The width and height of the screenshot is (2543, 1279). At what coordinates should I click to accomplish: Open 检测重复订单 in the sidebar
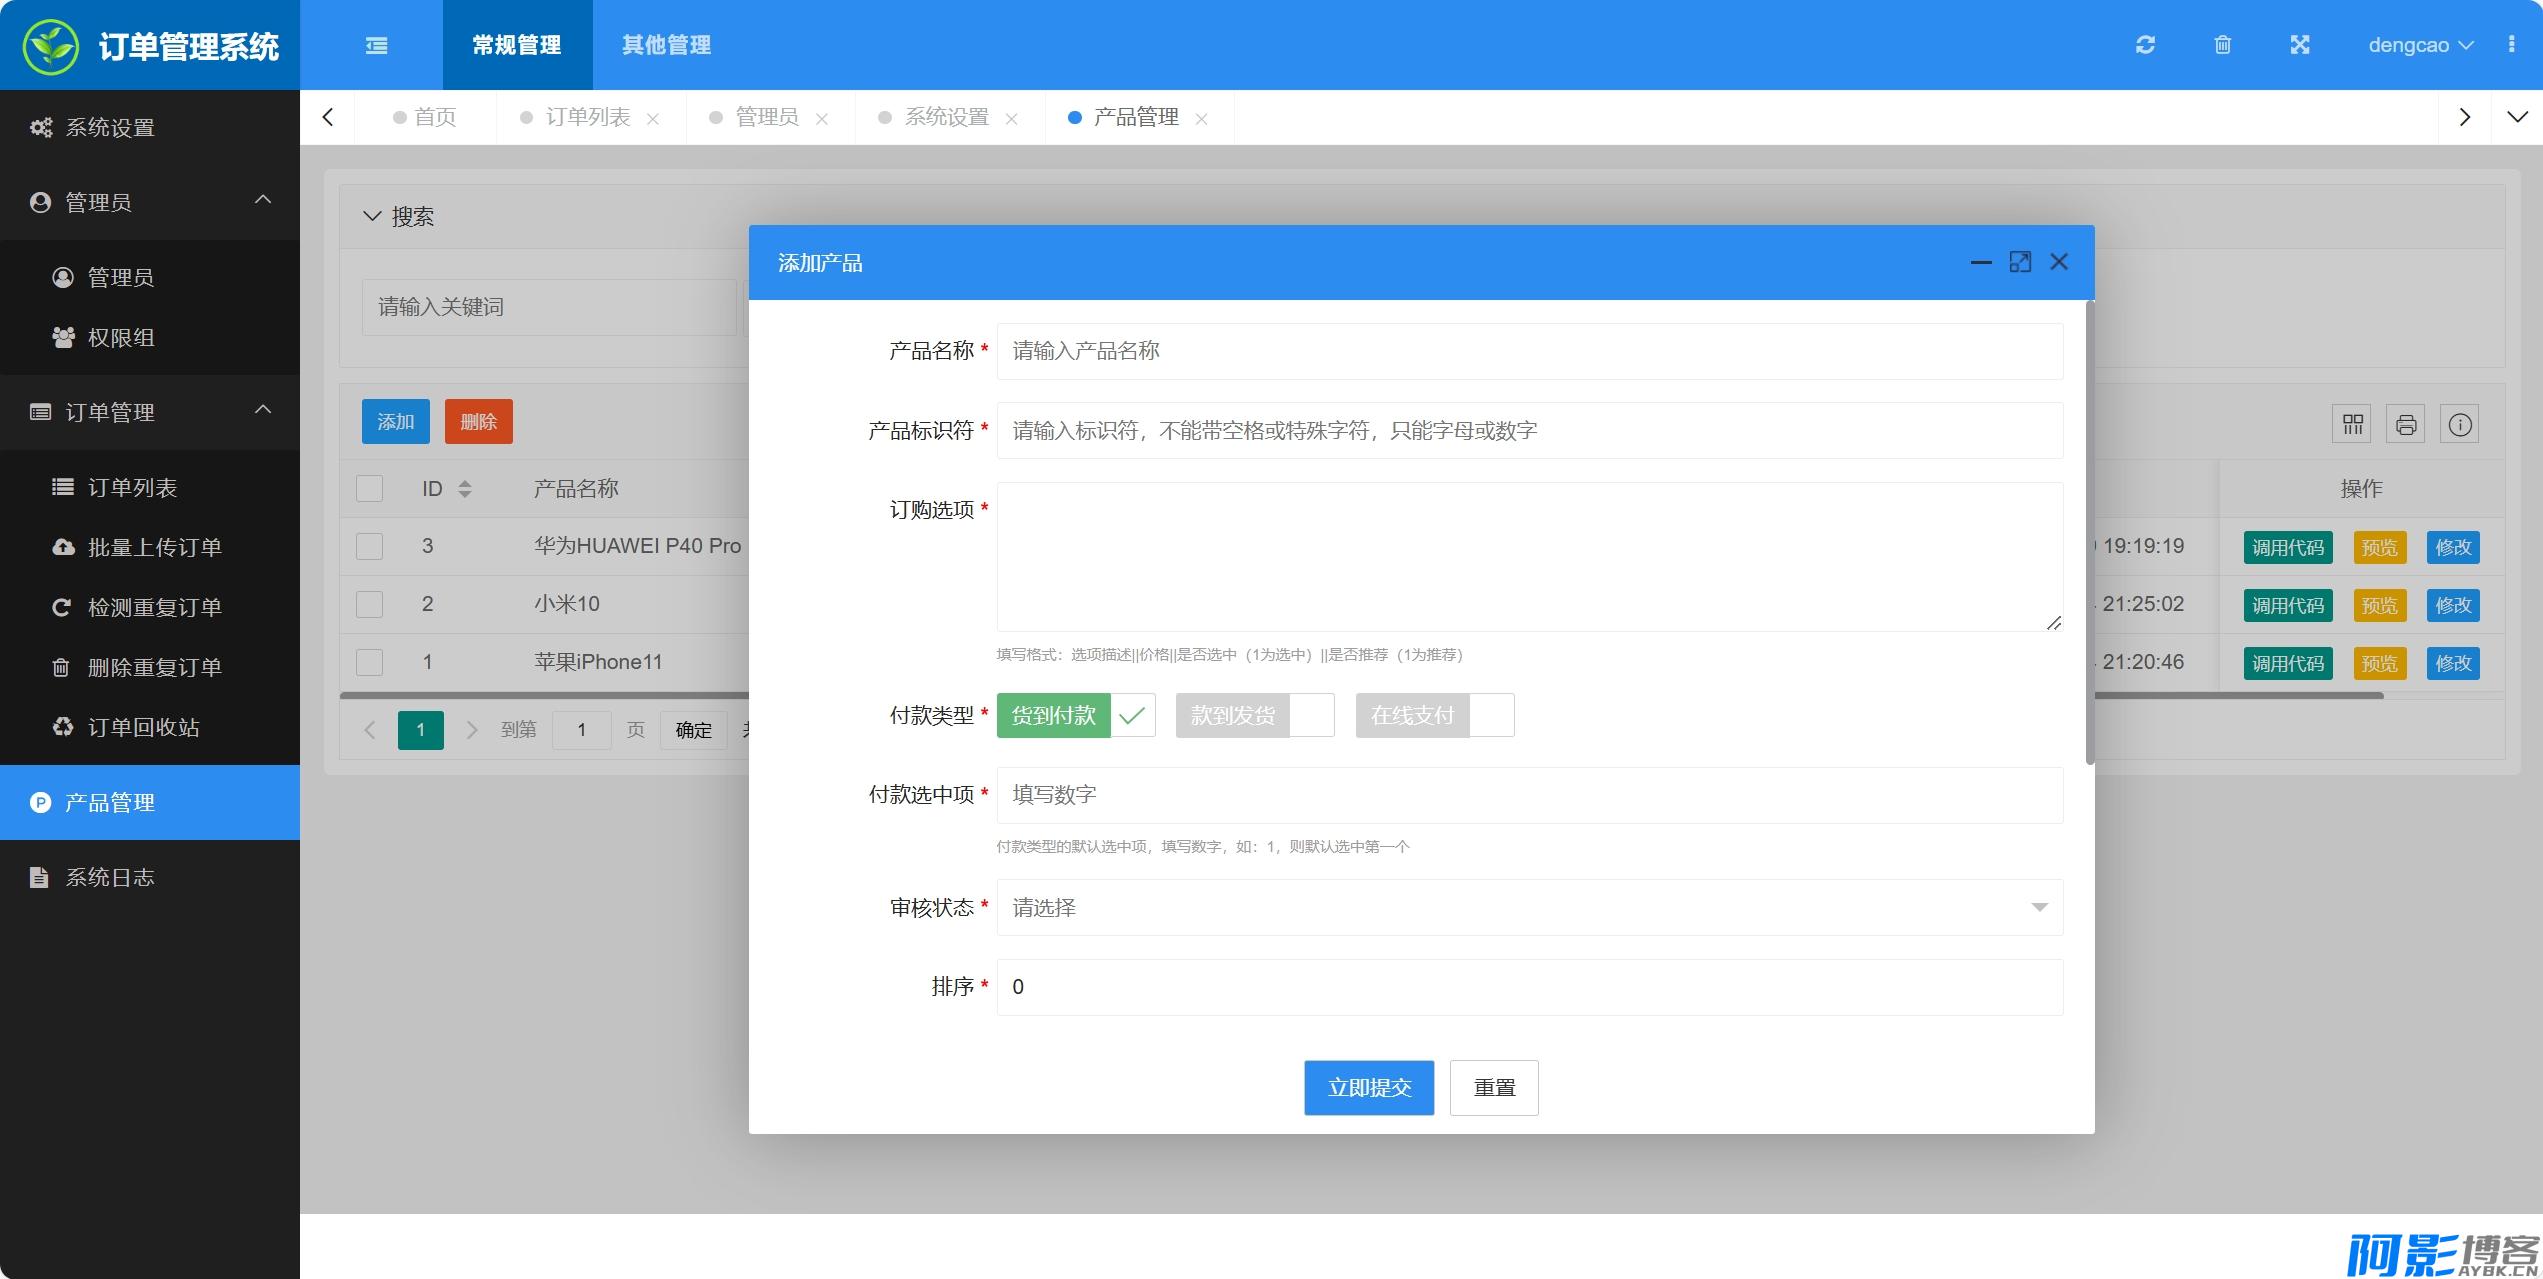(x=150, y=607)
